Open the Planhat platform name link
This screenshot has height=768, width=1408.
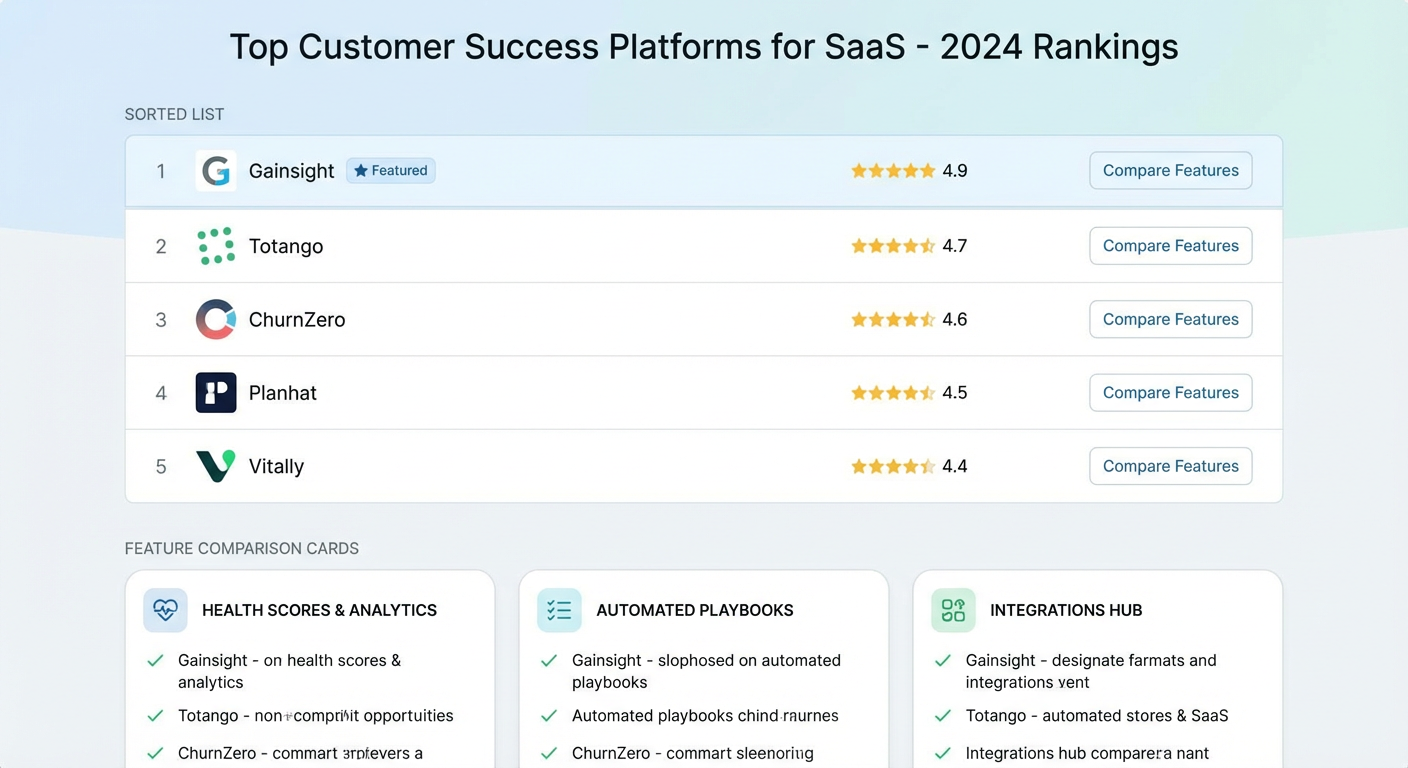283,393
